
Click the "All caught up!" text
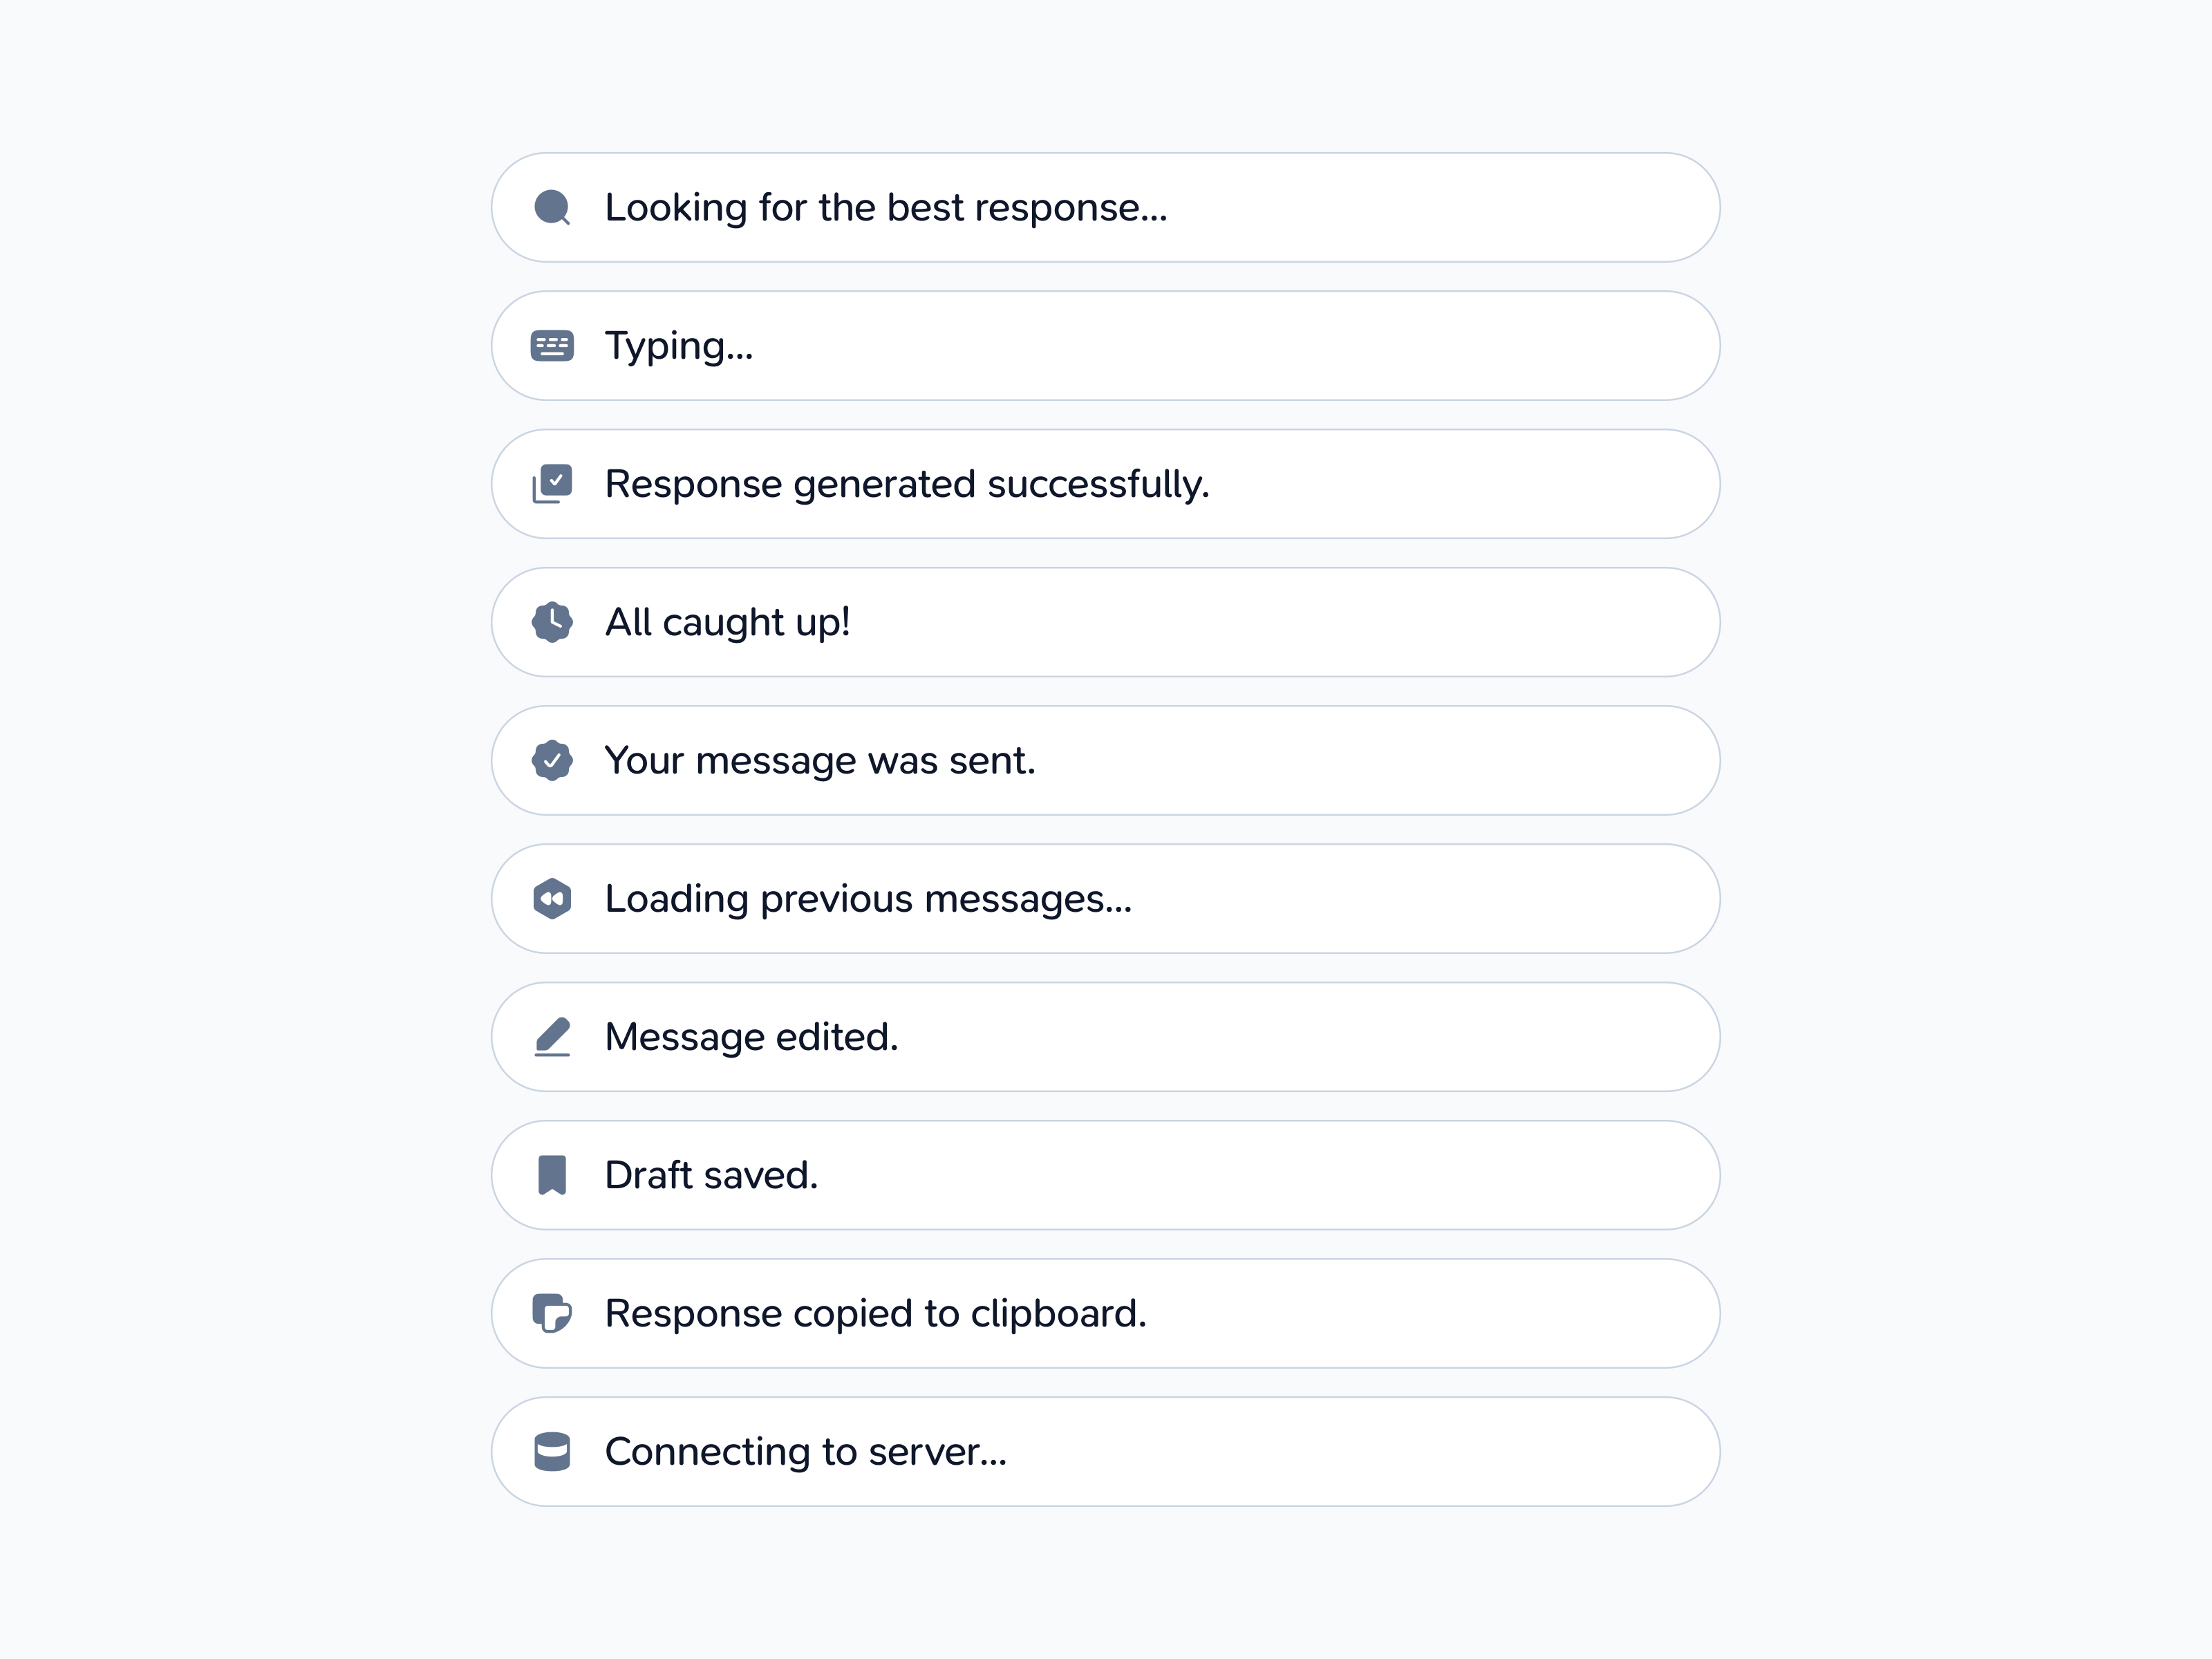[728, 622]
